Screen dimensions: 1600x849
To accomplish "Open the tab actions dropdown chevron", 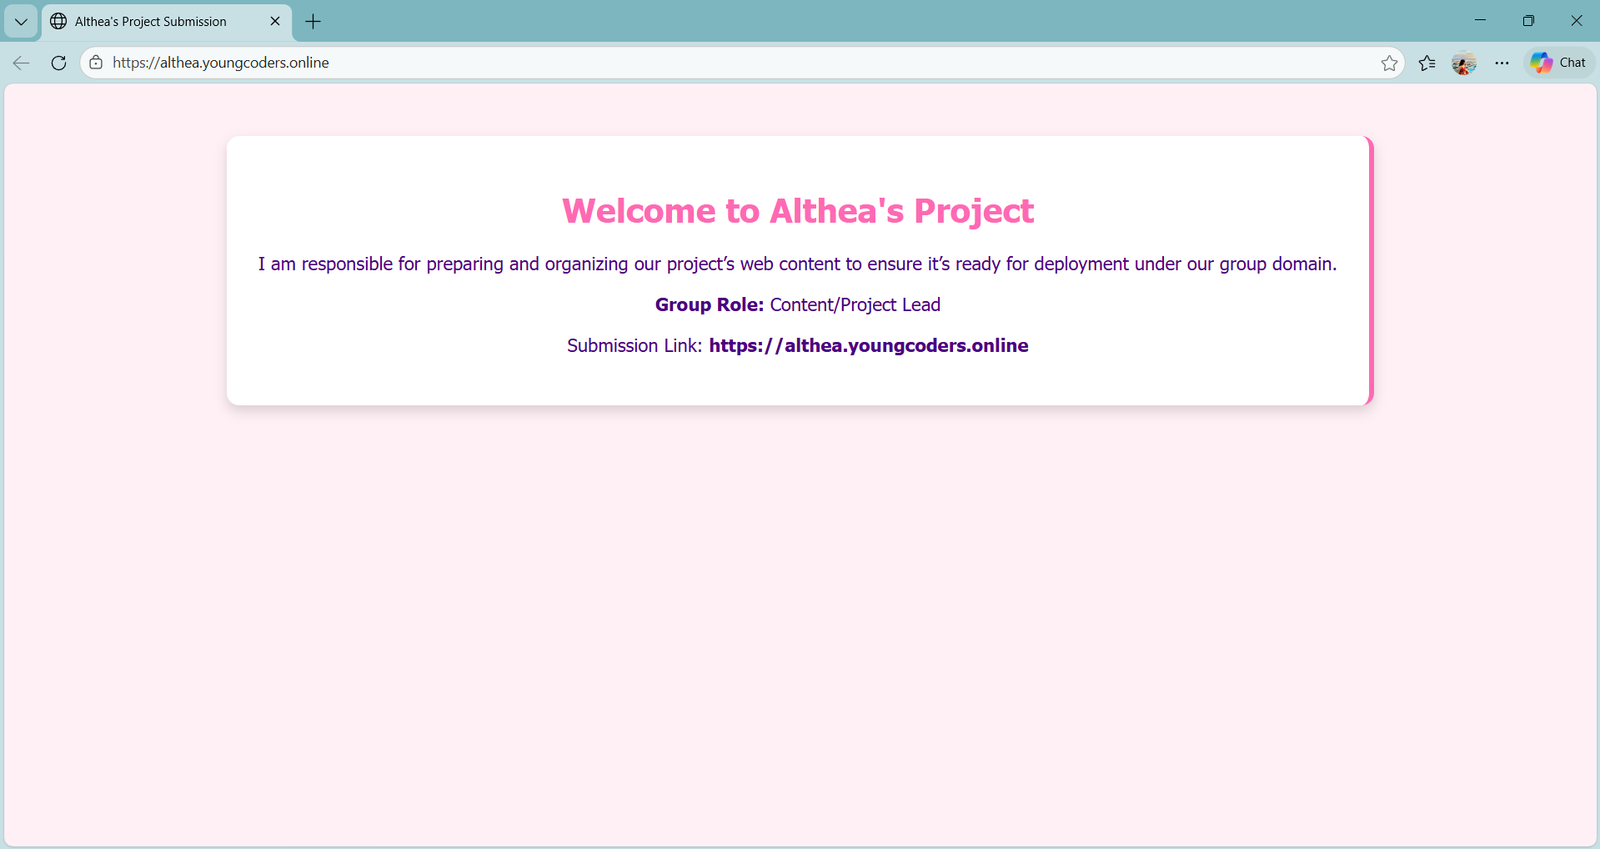I will tap(21, 21).
